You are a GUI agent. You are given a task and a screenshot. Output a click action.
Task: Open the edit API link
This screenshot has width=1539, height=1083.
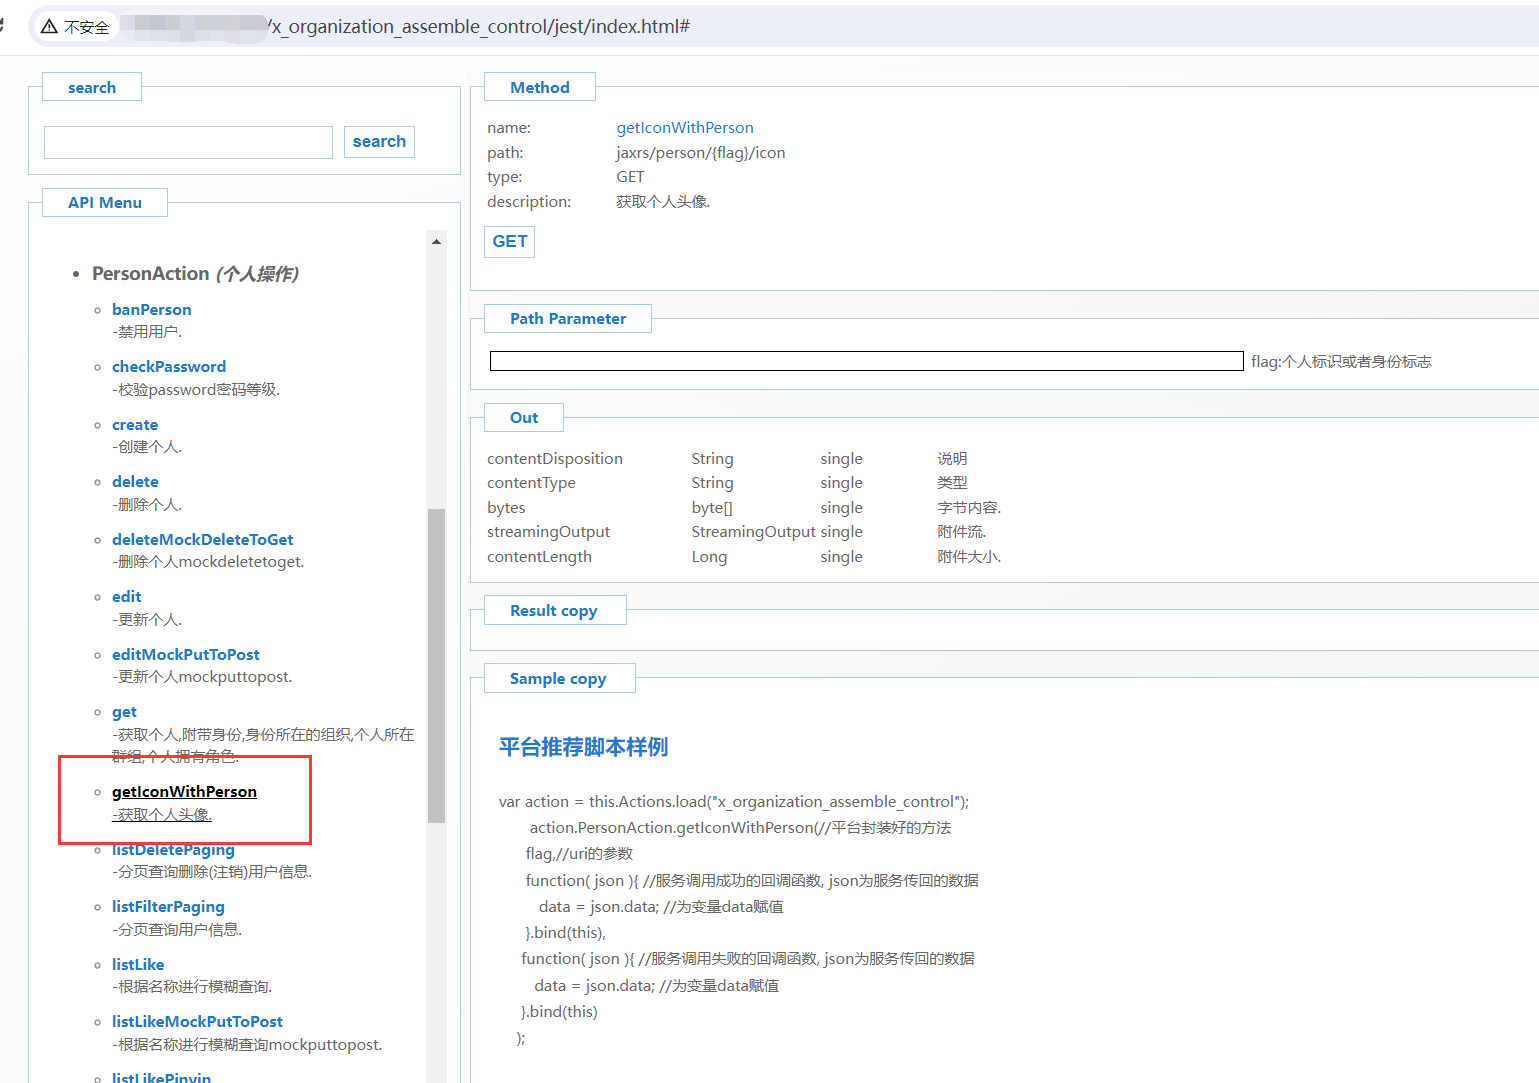tap(126, 597)
